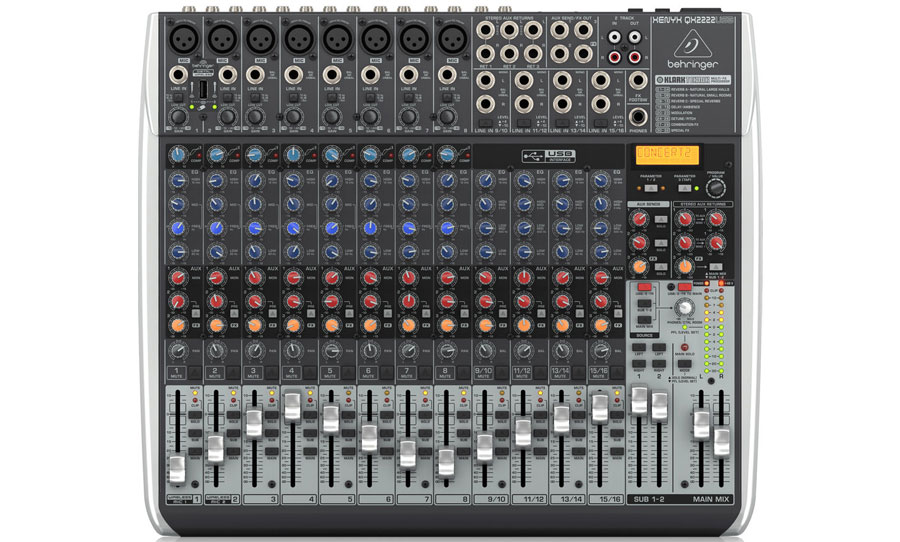This screenshot has width=900, height=542.
Task: Click the channel 8 orange FX knob
Action: [x=447, y=325]
